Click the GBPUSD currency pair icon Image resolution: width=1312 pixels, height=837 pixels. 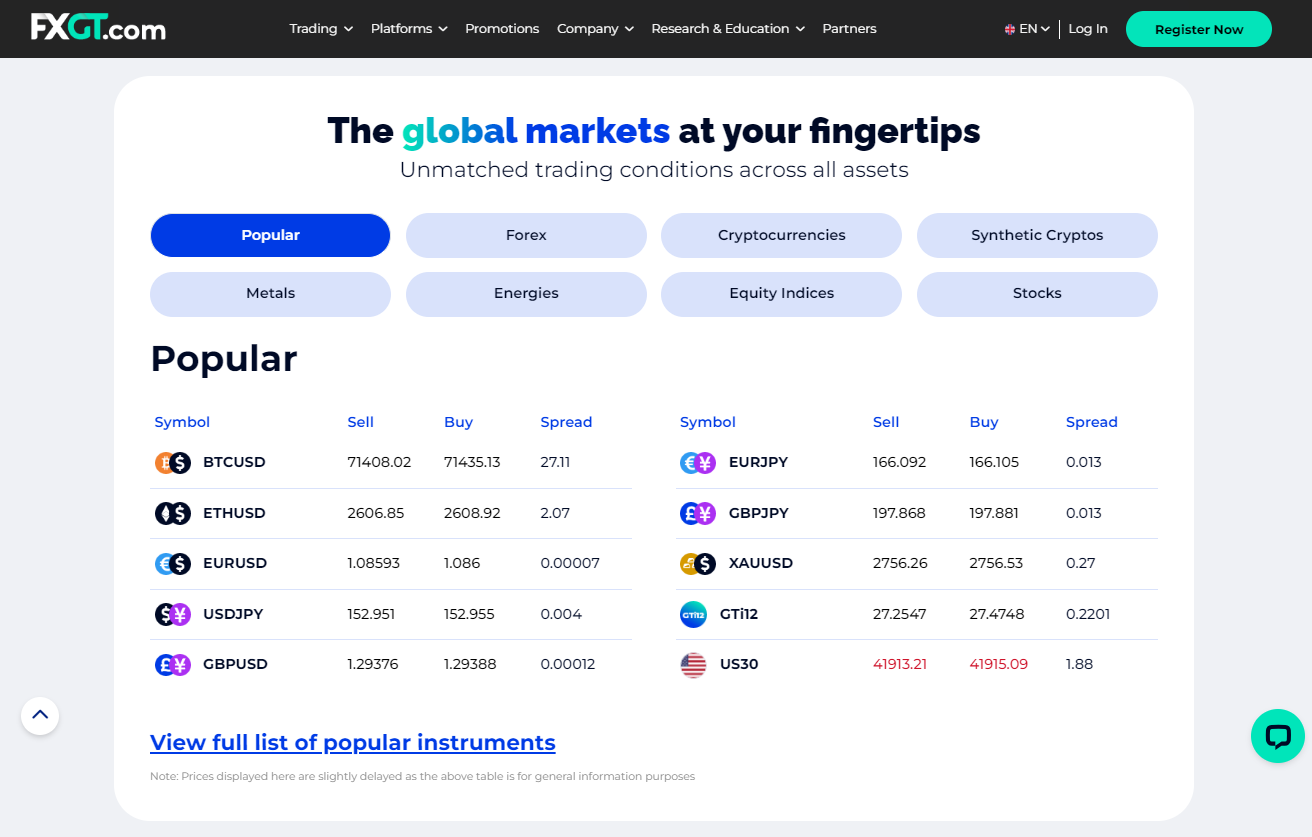pyautogui.click(x=173, y=664)
